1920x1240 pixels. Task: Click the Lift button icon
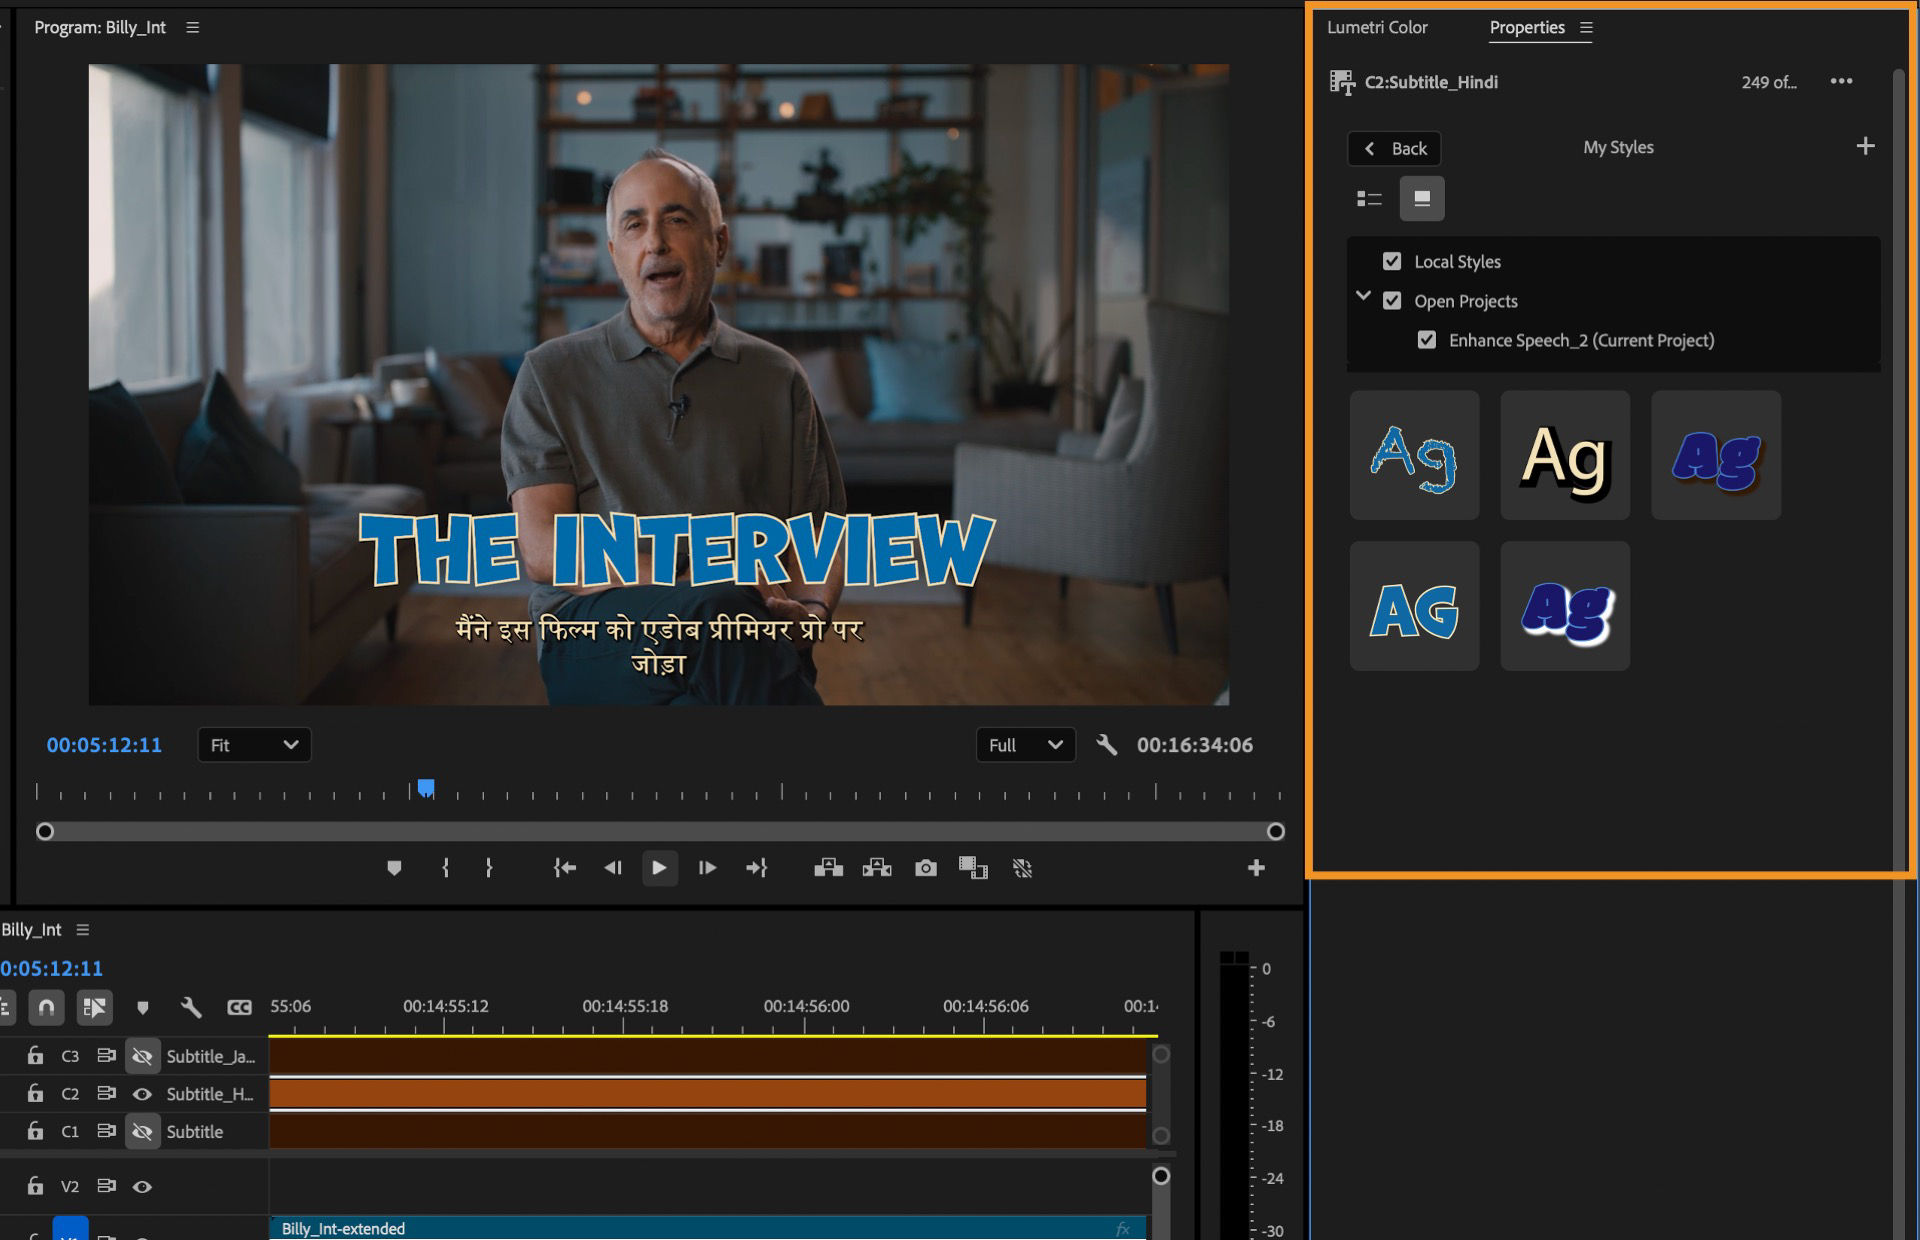828,868
